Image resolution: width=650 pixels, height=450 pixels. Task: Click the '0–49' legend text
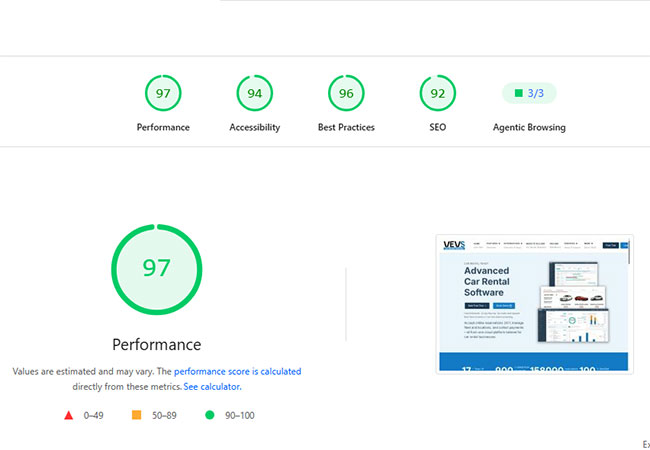[x=94, y=415]
